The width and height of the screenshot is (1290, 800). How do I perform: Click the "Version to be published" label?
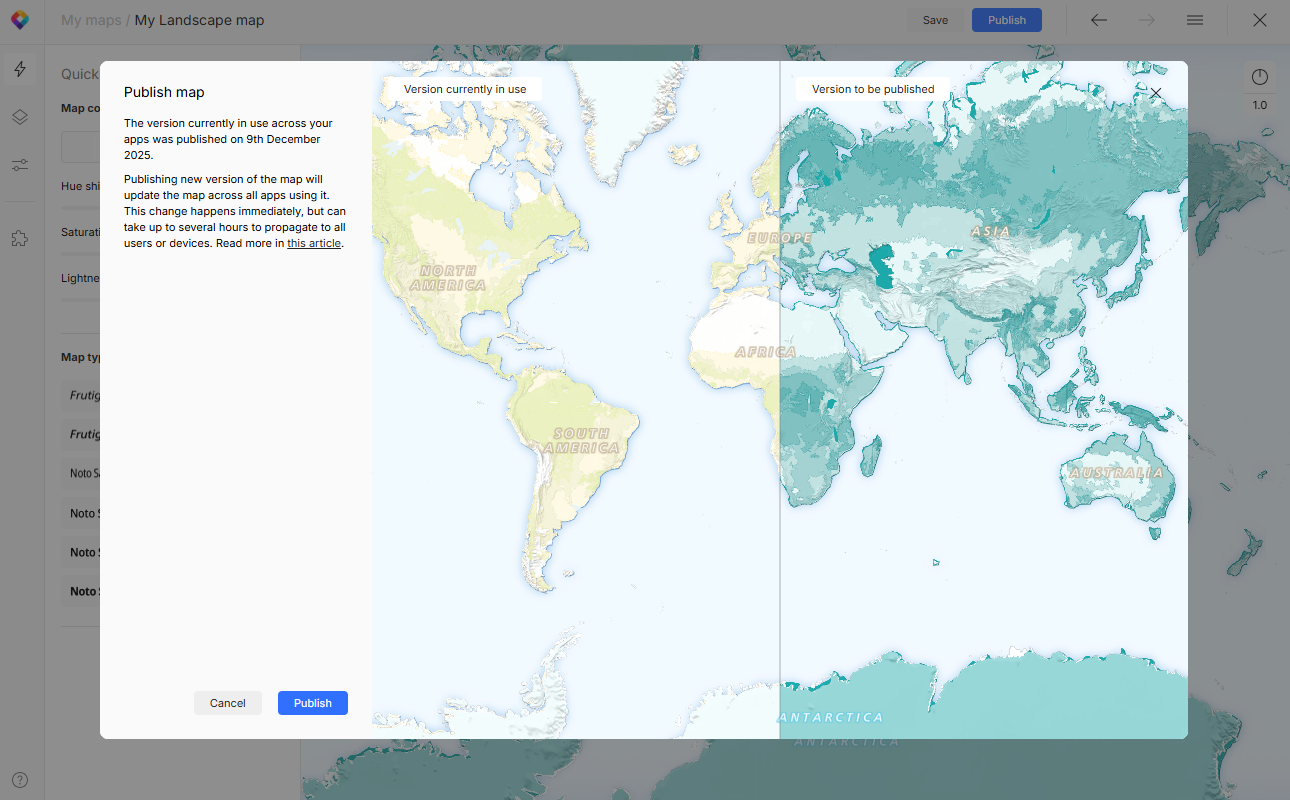point(872,89)
